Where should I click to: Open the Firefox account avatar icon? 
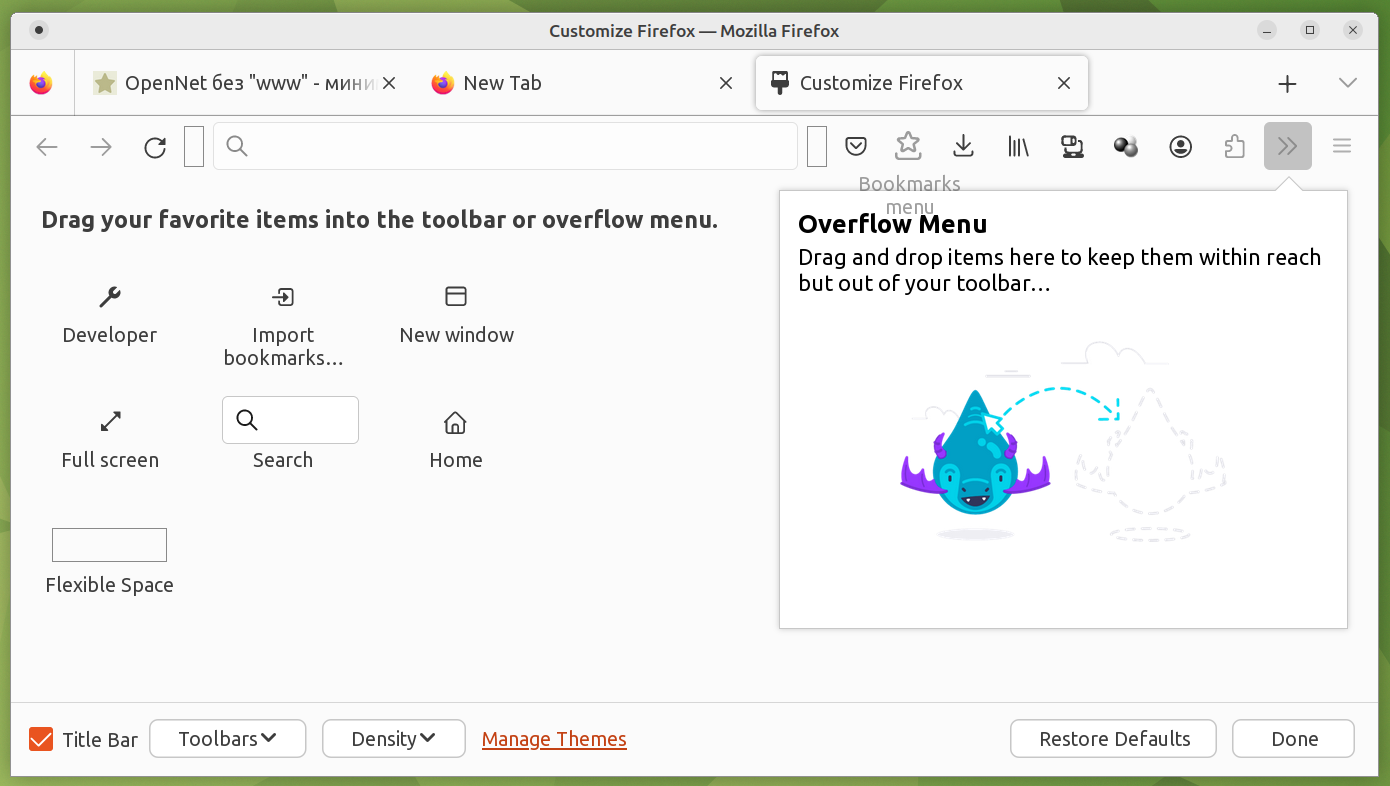[1180, 146]
